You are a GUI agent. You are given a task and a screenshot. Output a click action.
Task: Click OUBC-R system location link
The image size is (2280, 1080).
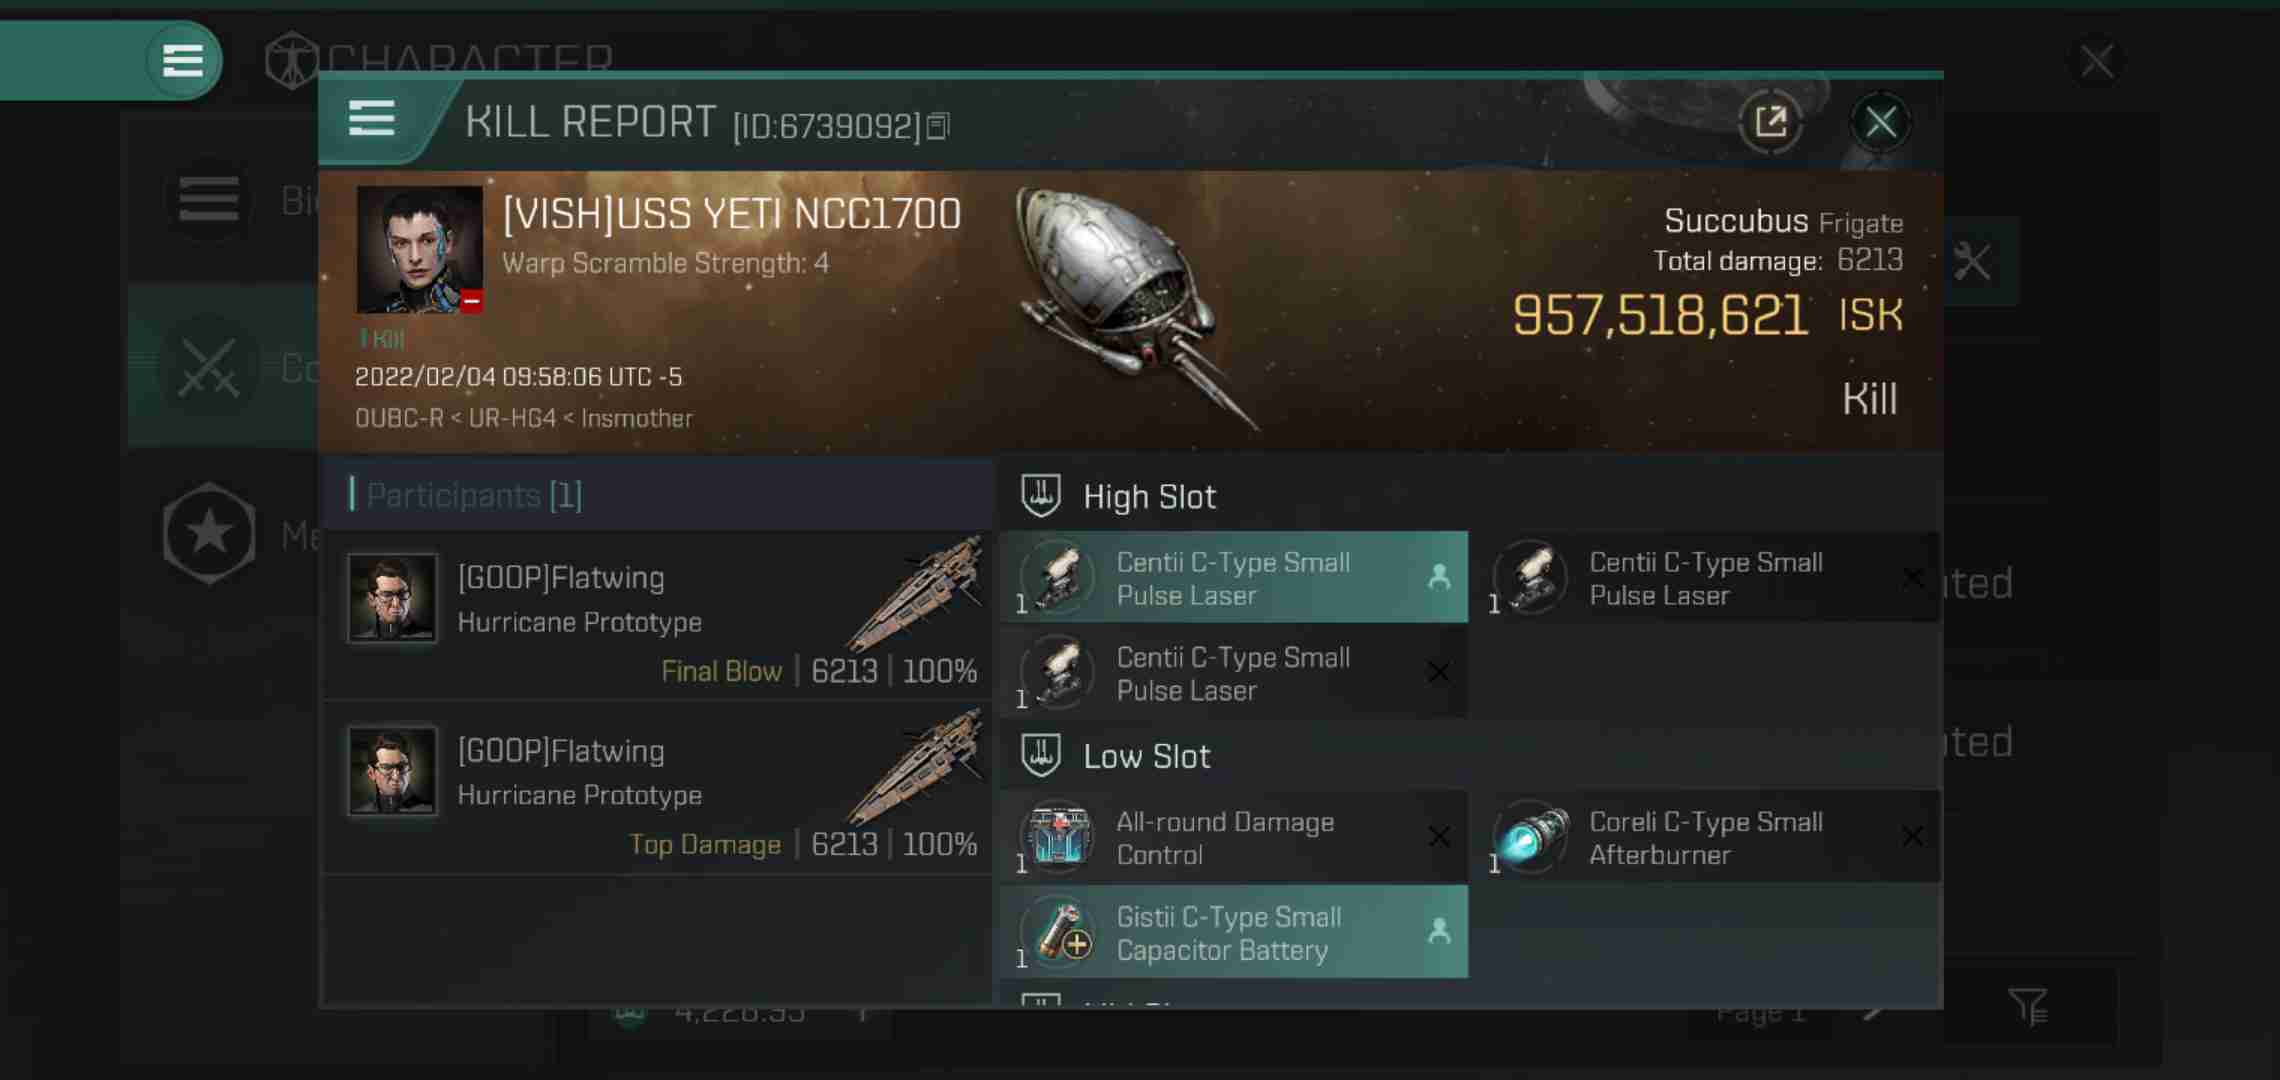[399, 418]
